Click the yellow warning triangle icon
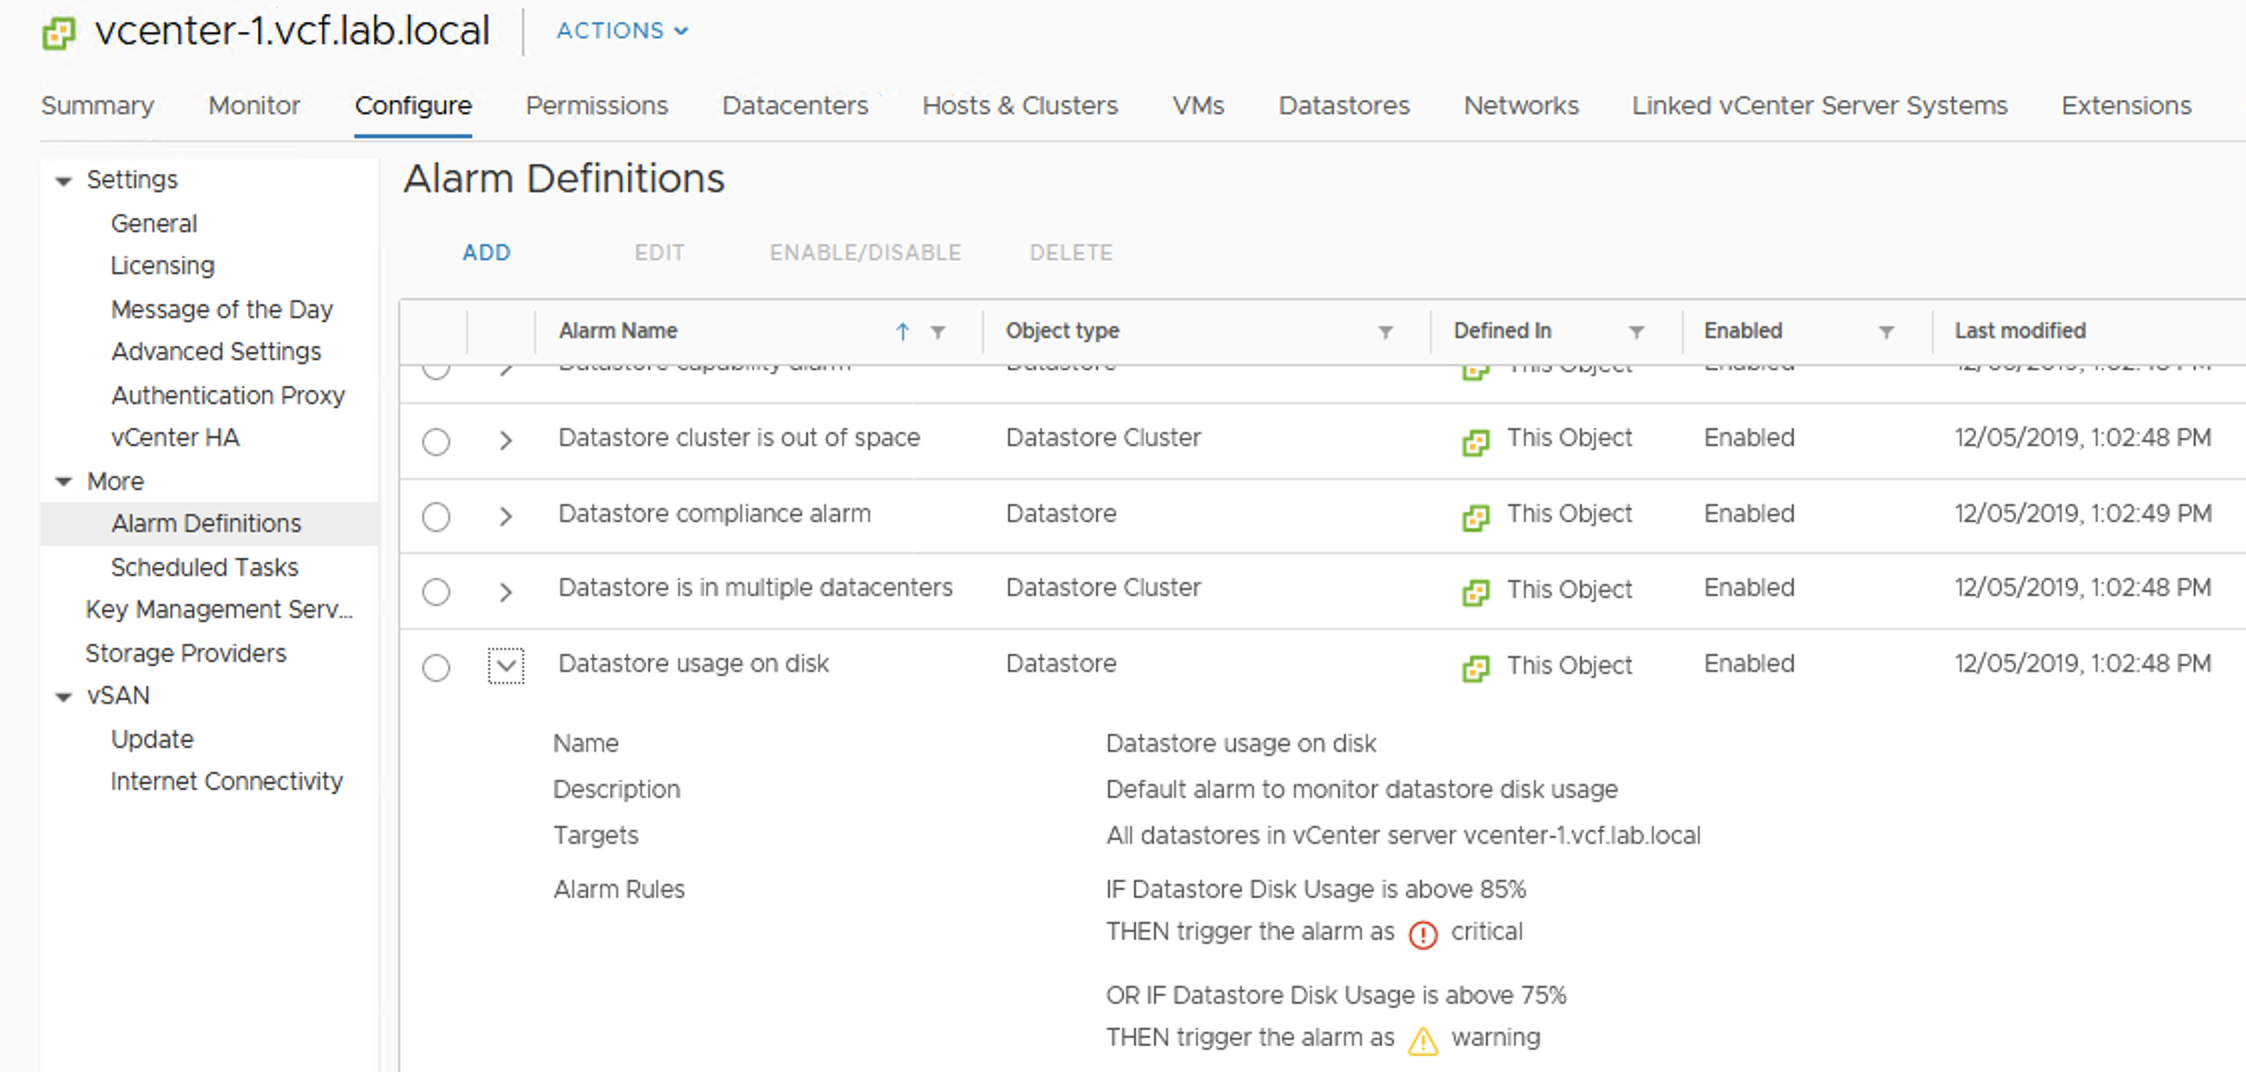The width and height of the screenshot is (2246, 1072). coord(1423,1041)
